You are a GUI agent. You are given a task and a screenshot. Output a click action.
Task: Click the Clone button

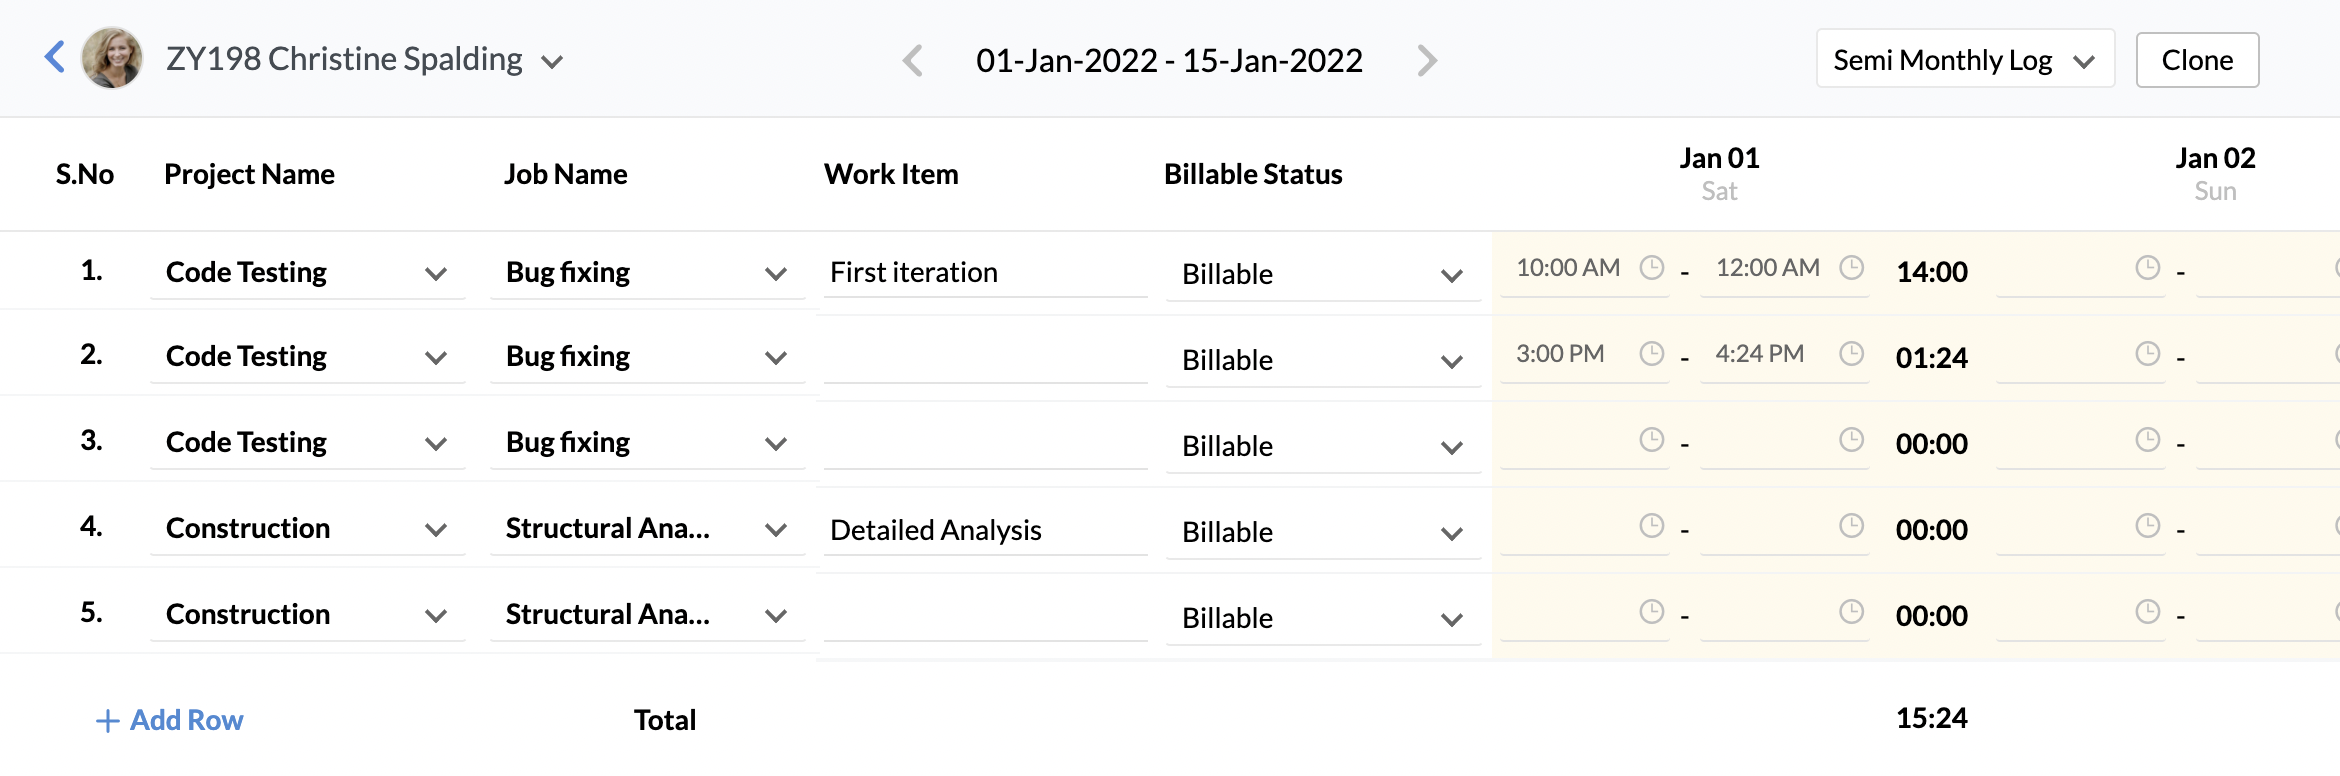coord(2197,60)
